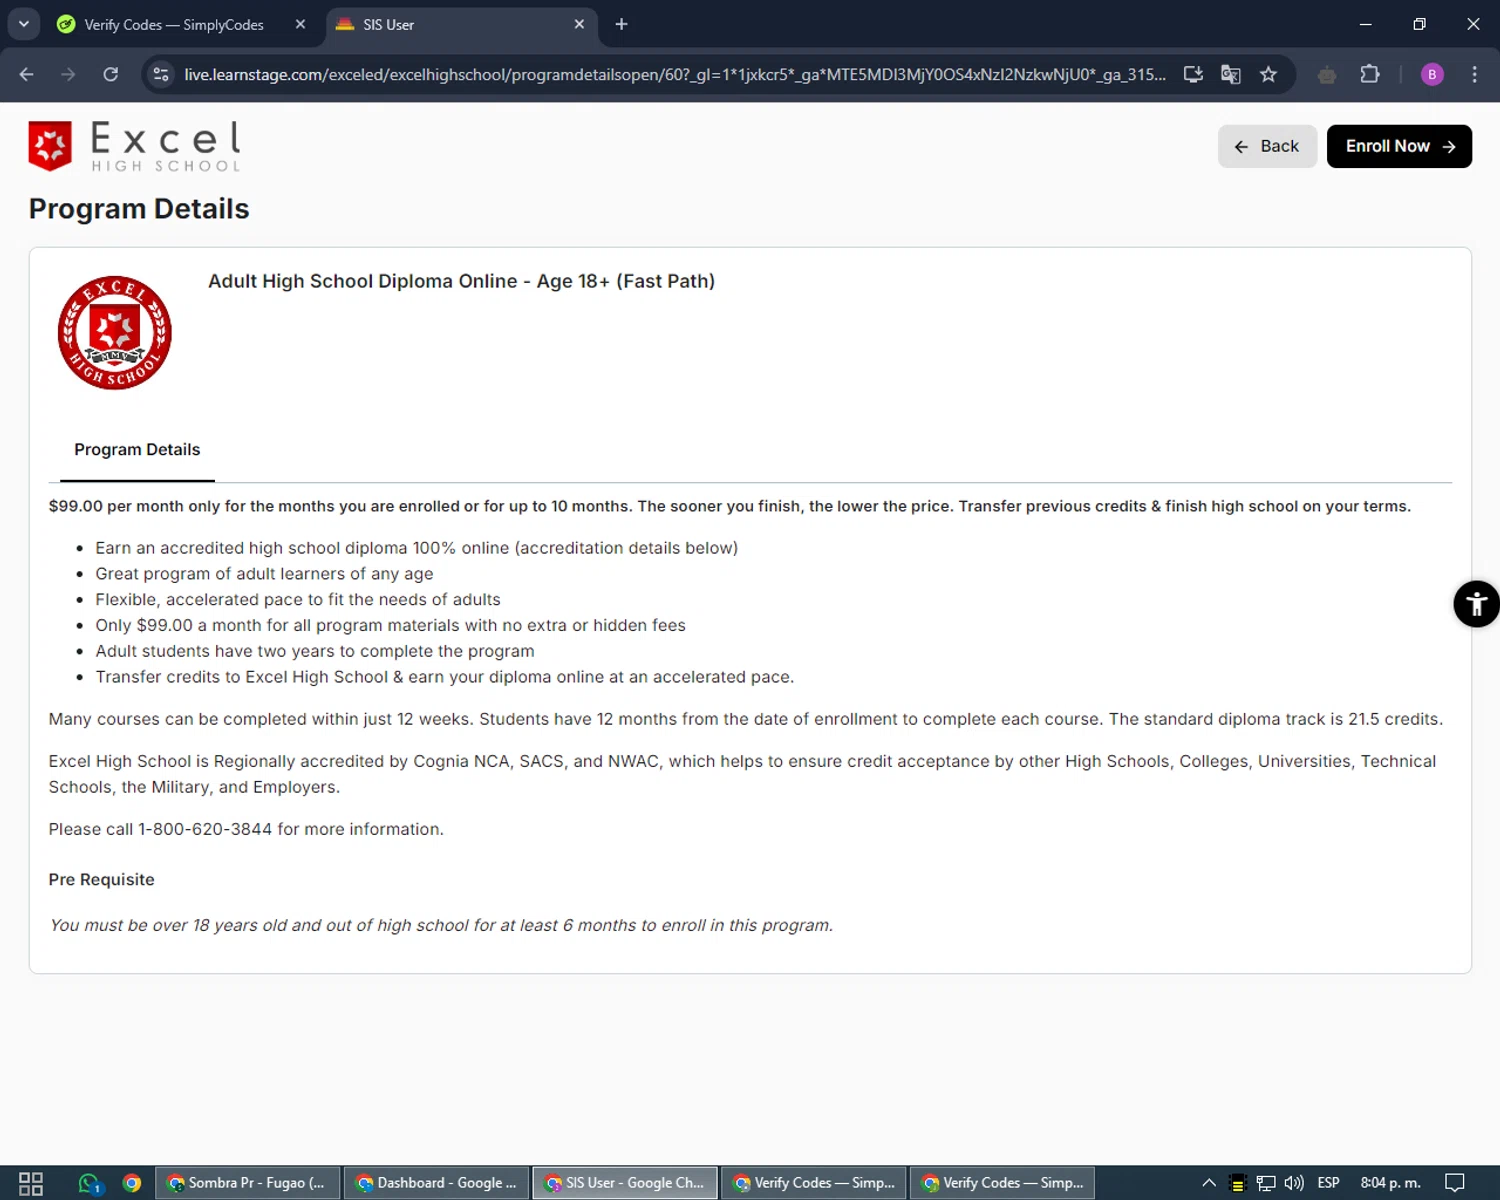Close the SIS User browser tab
1500x1200 pixels.
click(579, 25)
